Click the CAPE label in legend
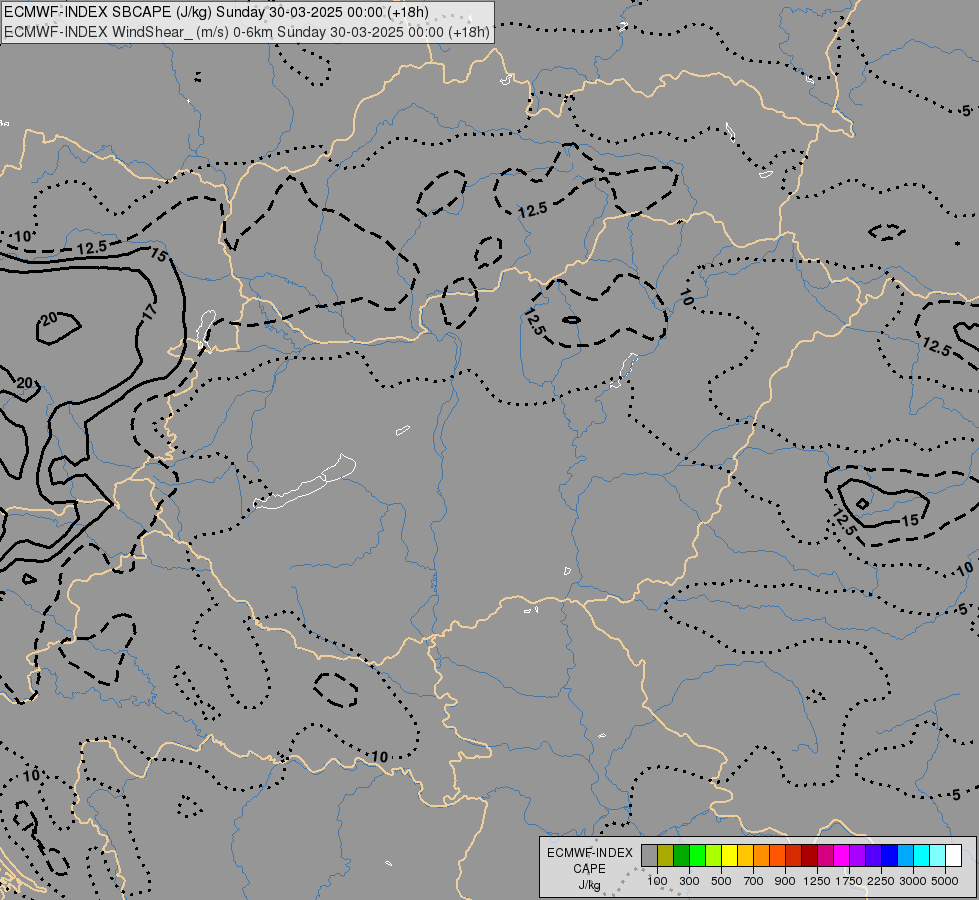Viewport: 979px width, 900px height. 589,869
